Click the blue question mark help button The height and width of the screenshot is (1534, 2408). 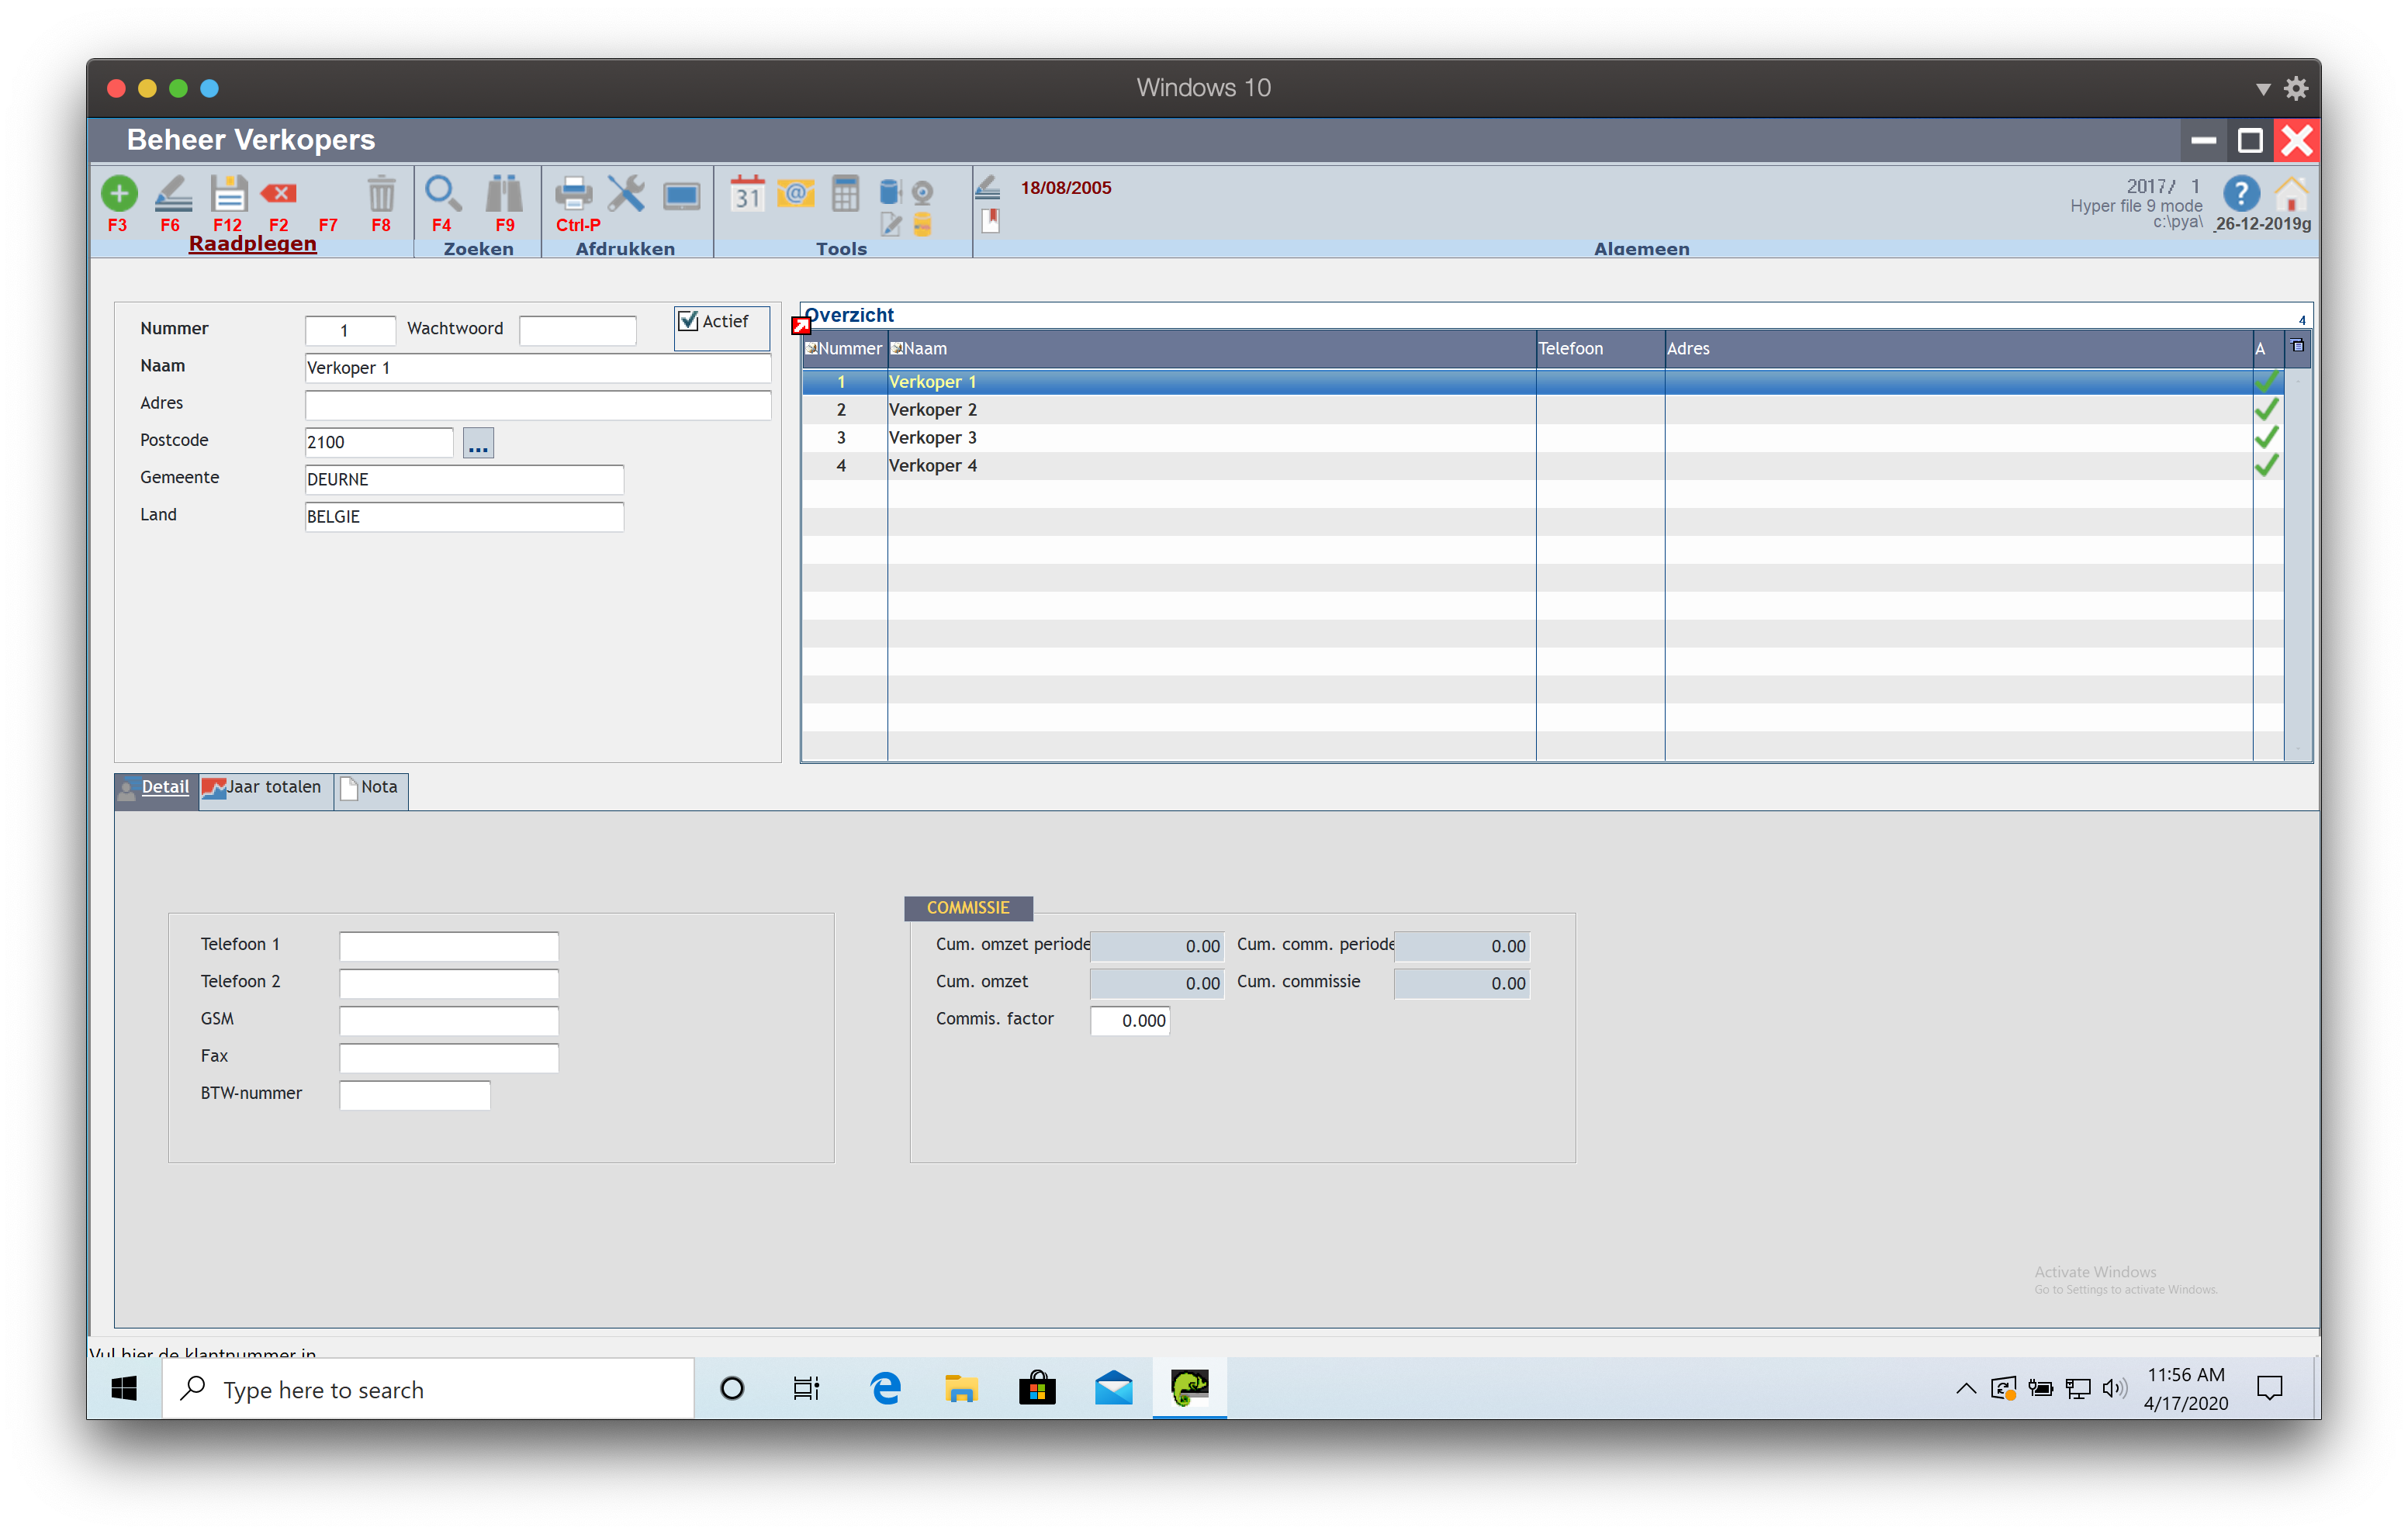point(2241,193)
